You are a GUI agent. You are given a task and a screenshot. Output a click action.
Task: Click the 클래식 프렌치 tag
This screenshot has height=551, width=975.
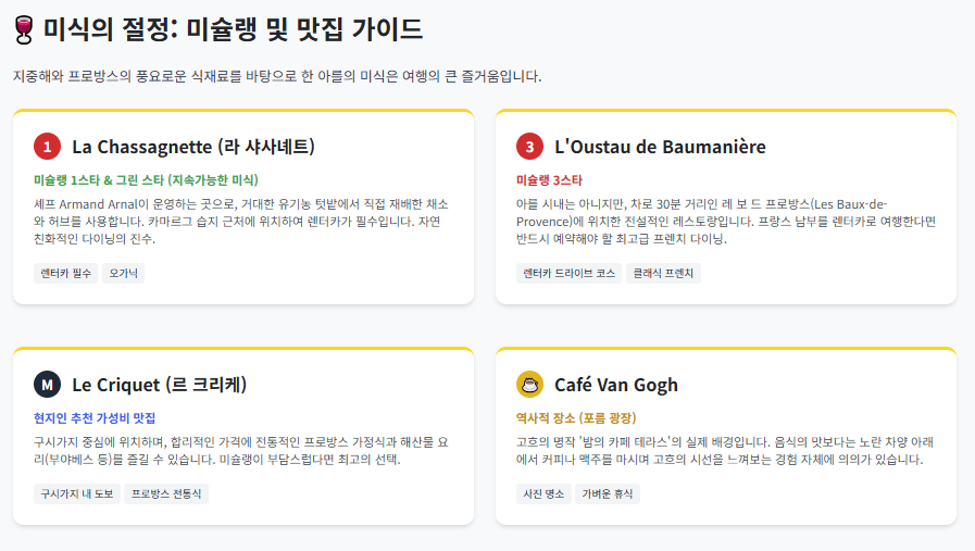point(663,273)
